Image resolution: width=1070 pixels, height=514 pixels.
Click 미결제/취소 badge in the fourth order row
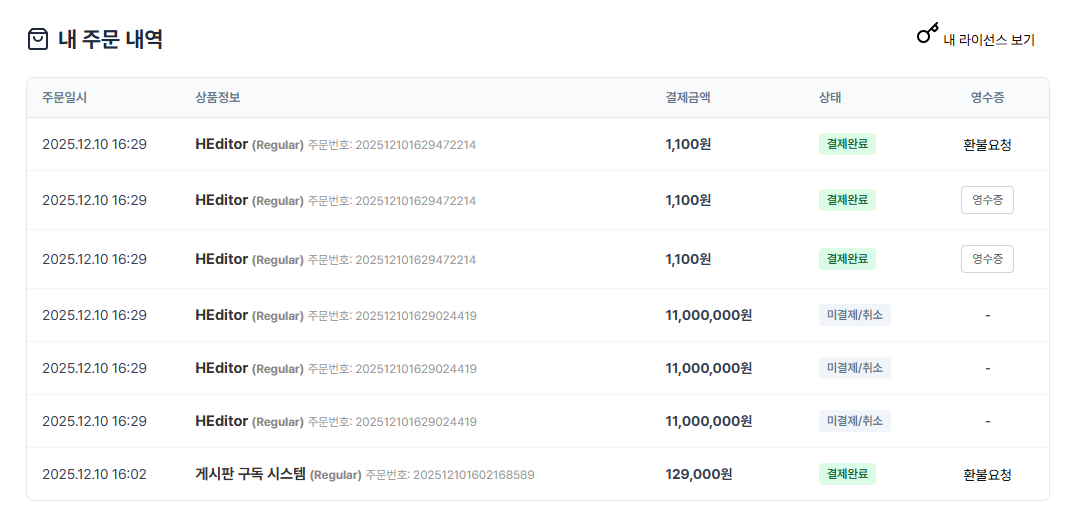point(855,315)
